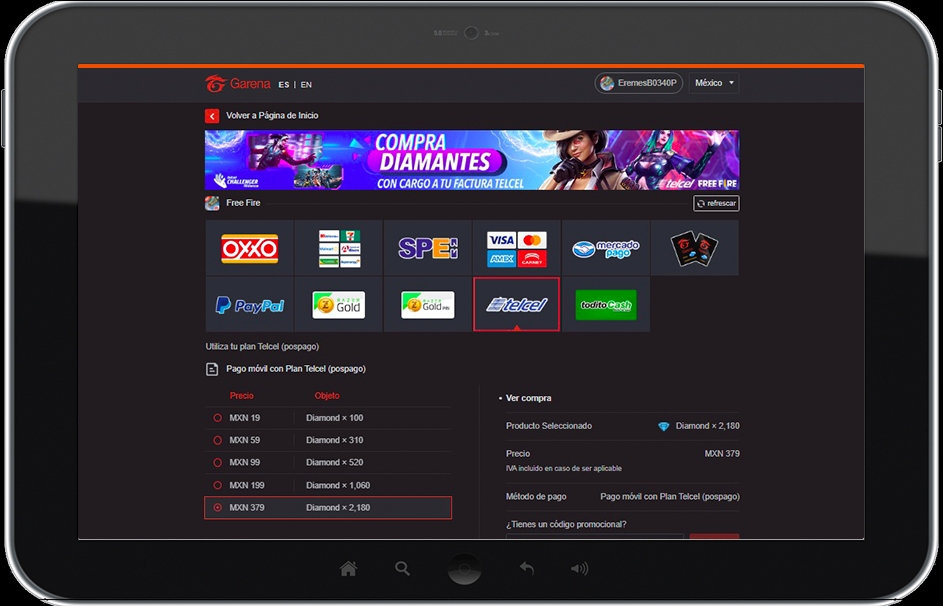
Task: Click the Diamond × 1,060 row text
Action: (x=338, y=485)
